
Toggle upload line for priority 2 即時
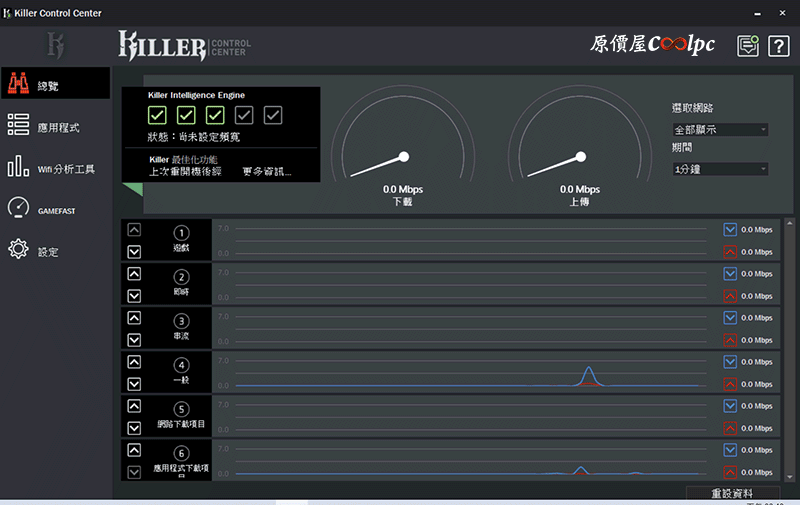click(x=730, y=296)
